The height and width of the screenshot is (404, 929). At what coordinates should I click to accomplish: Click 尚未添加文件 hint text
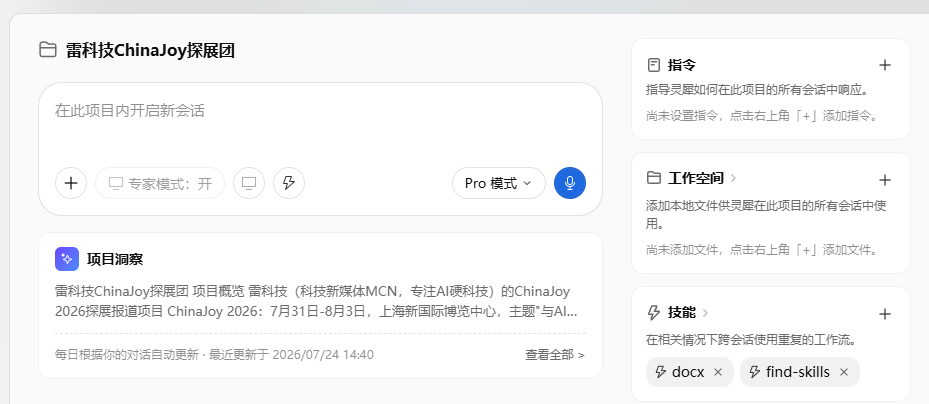762,250
